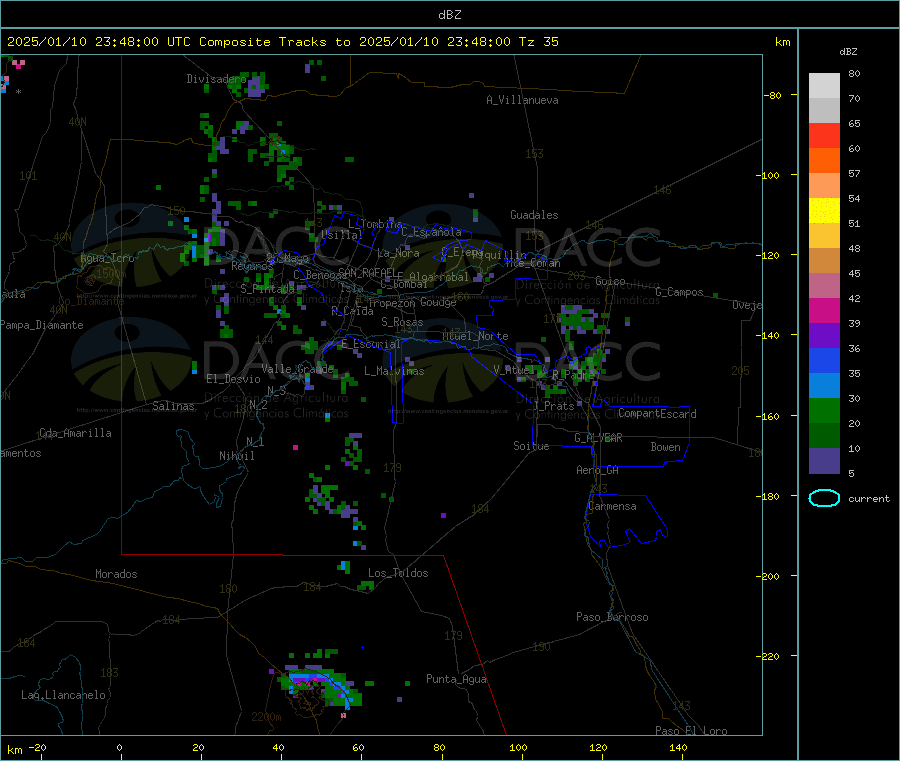Click the 'Los_Toldos' map label
The height and width of the screenshot is (761, 900).
click(x=398, y=573)
